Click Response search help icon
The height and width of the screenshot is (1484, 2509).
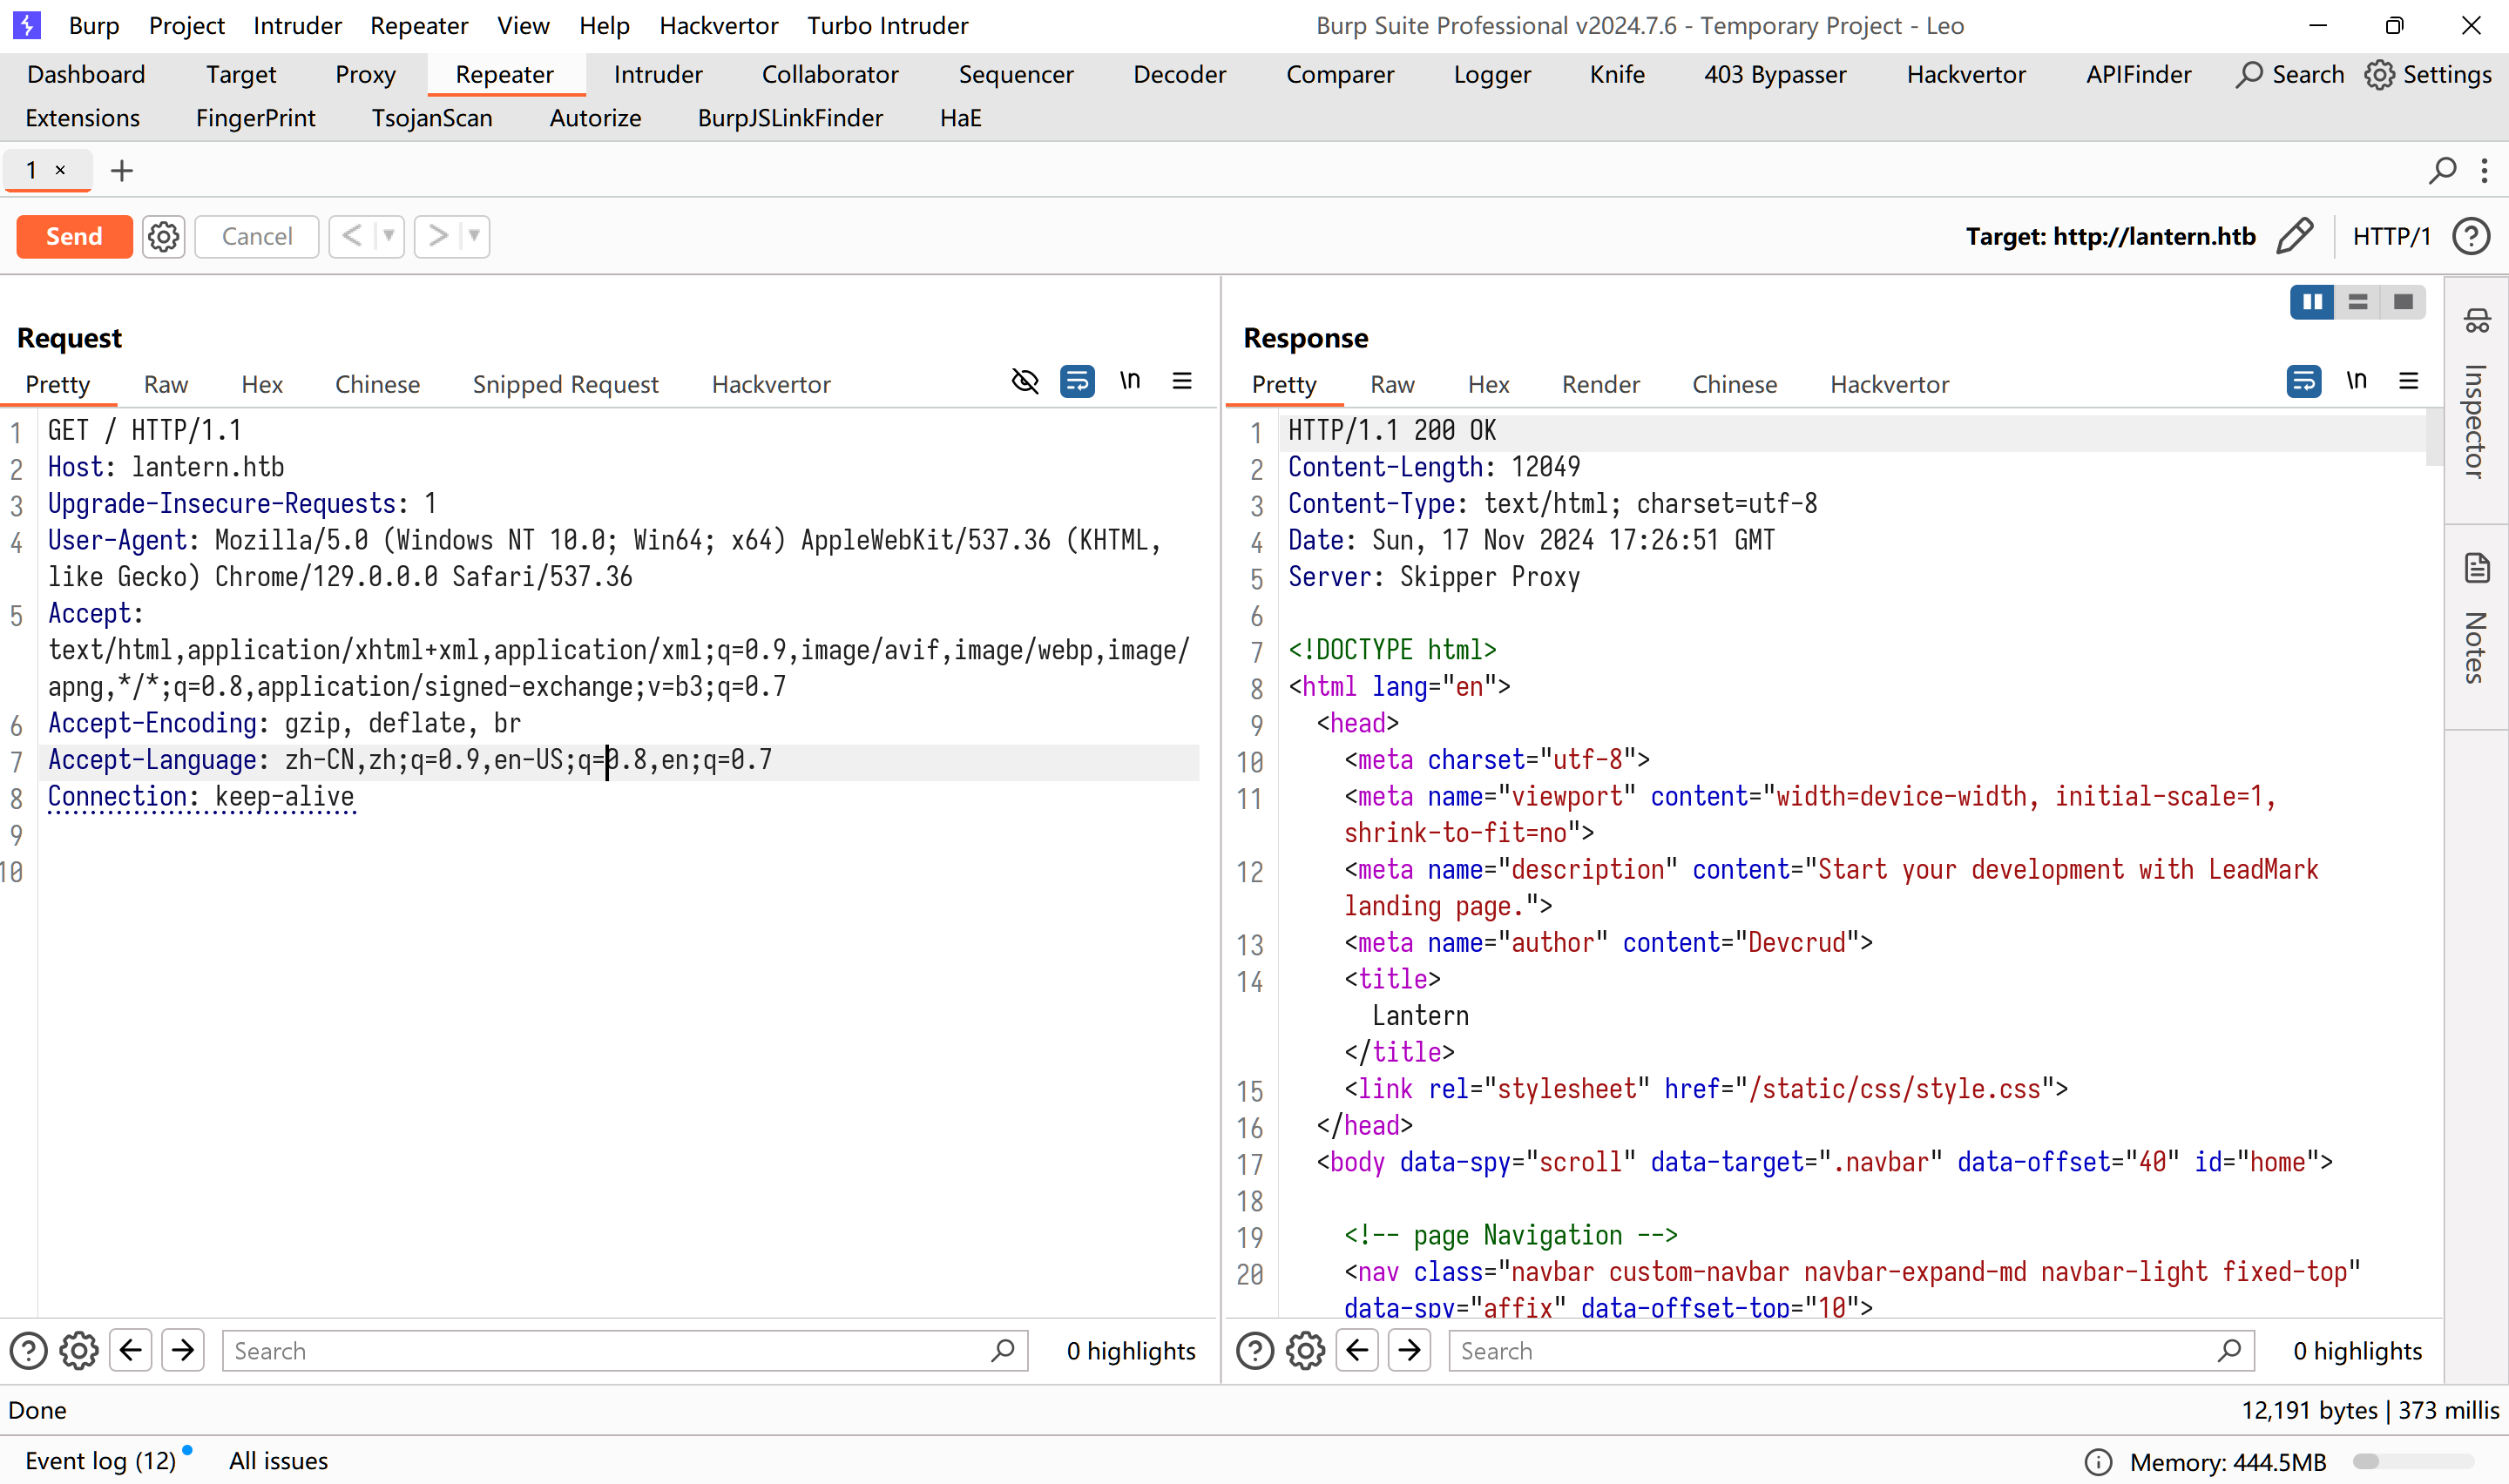pyautogui.click(x=1255, y=1351)
